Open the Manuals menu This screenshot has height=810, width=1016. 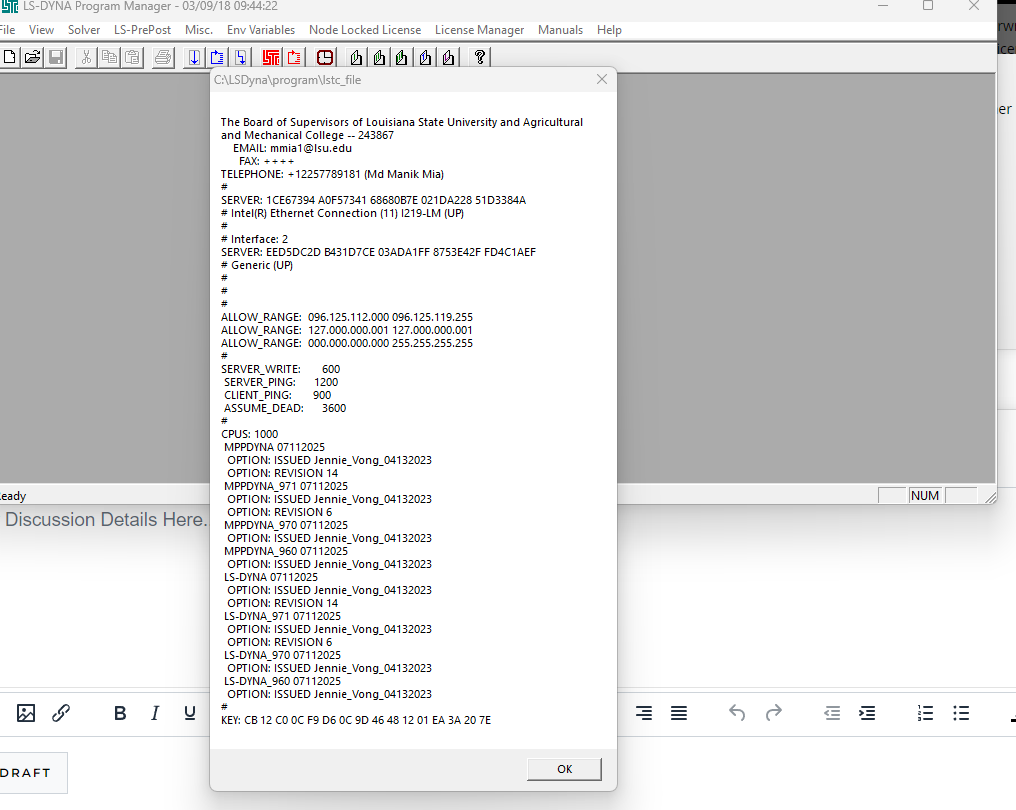click(x=560, y=30)
